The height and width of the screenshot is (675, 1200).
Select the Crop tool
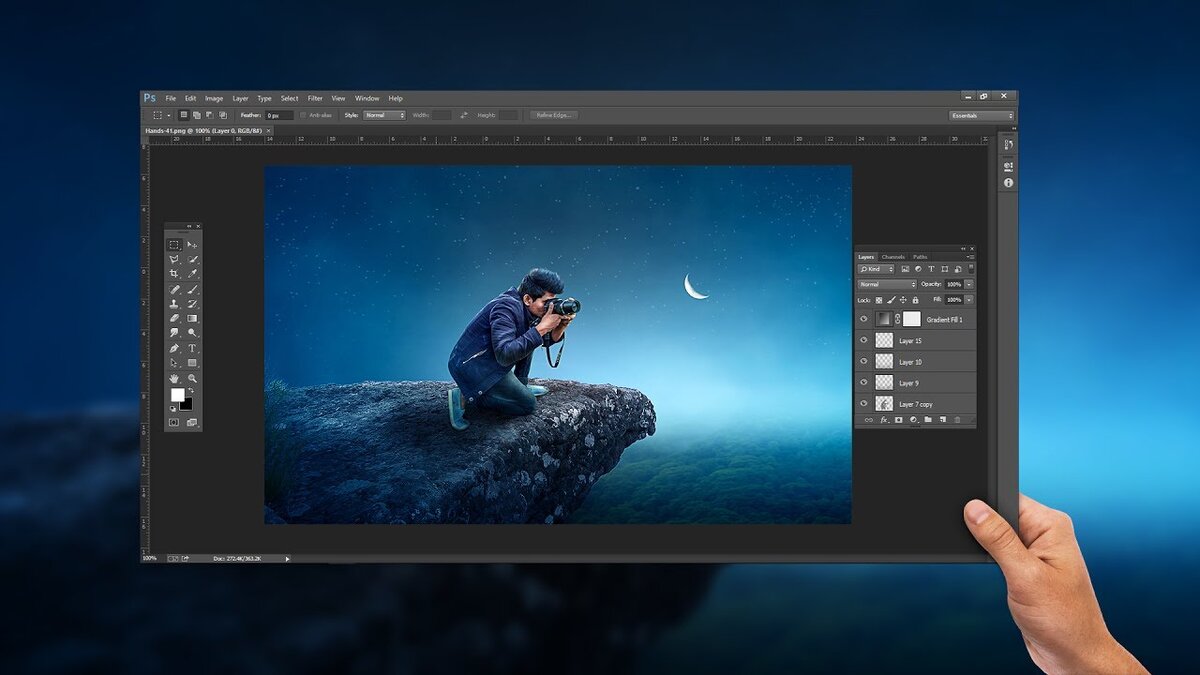click(174, 274)
